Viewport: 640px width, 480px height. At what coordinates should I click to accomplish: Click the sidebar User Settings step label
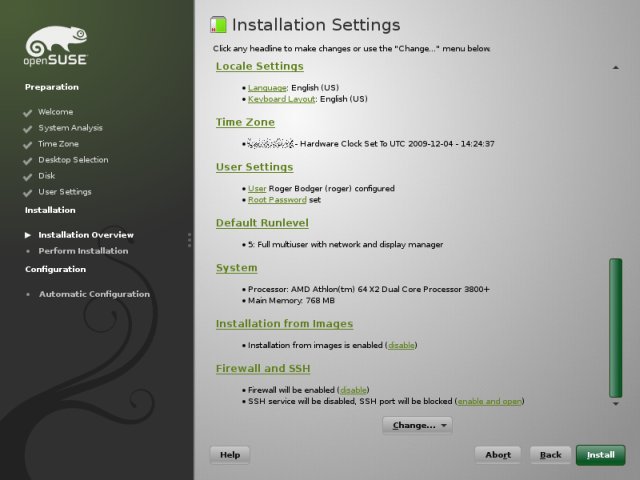pos(65,191)
